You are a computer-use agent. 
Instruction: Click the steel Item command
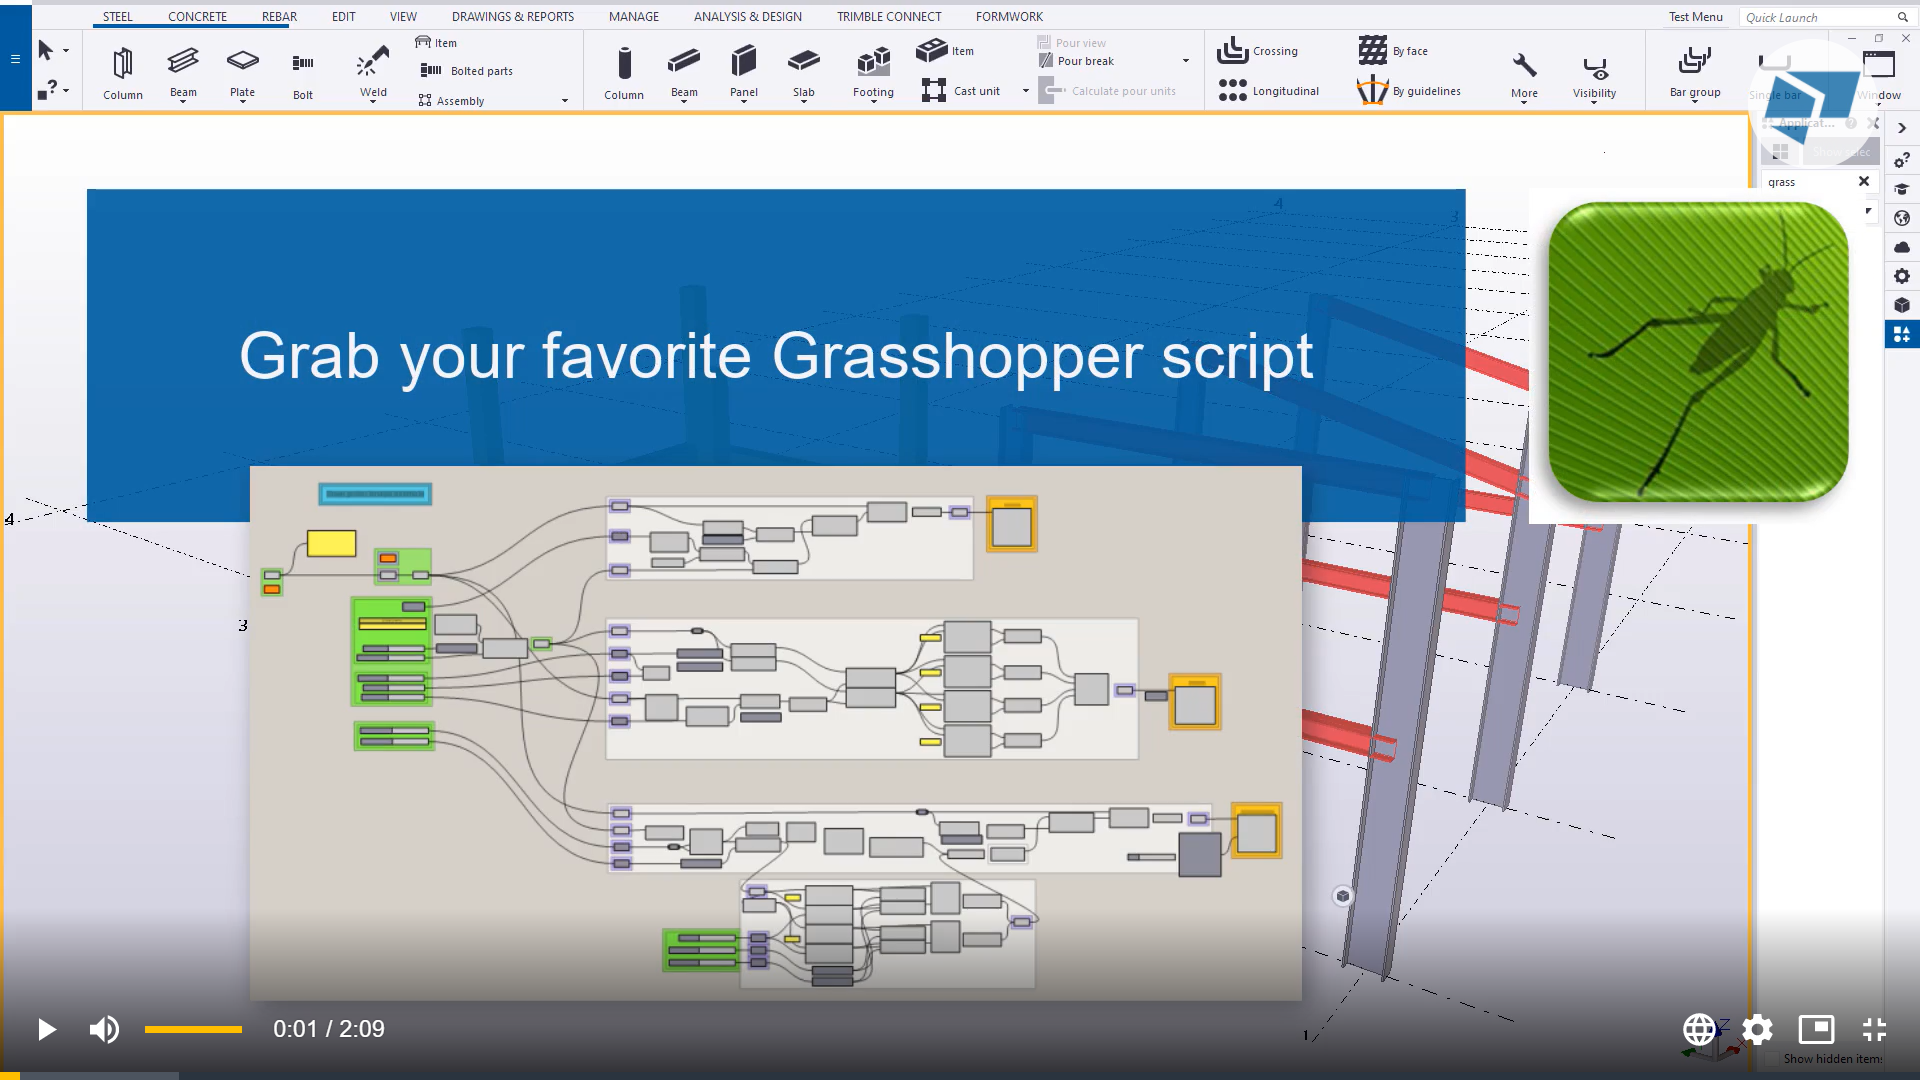(x=436, y=43)
